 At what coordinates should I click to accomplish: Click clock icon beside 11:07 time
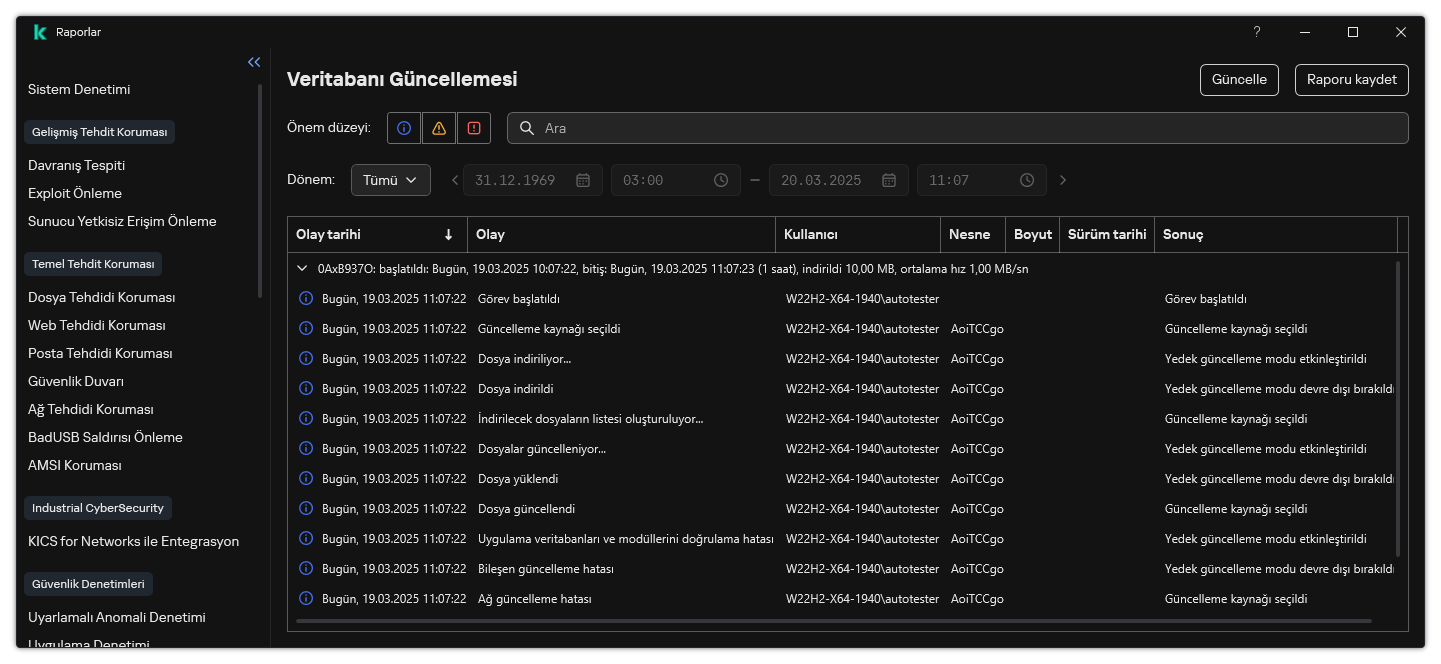(x=1027, y=180)
